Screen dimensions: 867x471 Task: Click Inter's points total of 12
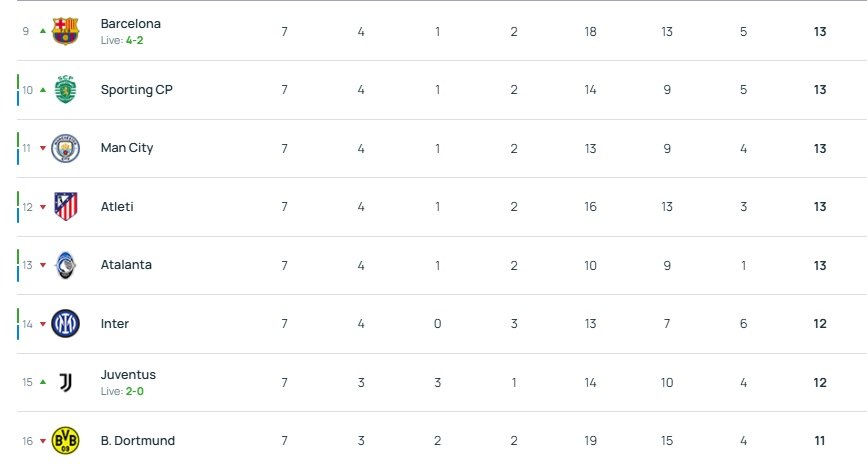(819, 324)
